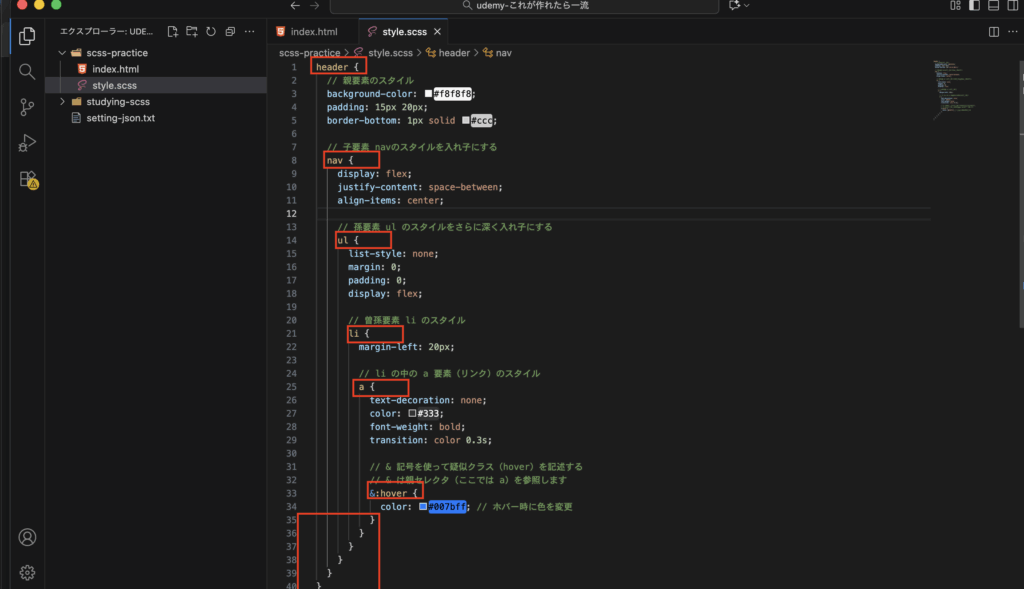This screenshot has width=1024, height=589.
Task: Click the New Folder icon in Explorer
Action: click(192, 32)
